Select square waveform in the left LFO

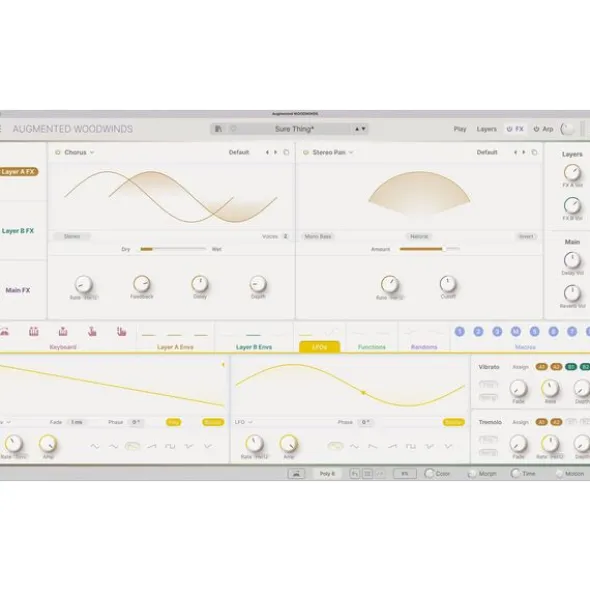pos(170,446)
